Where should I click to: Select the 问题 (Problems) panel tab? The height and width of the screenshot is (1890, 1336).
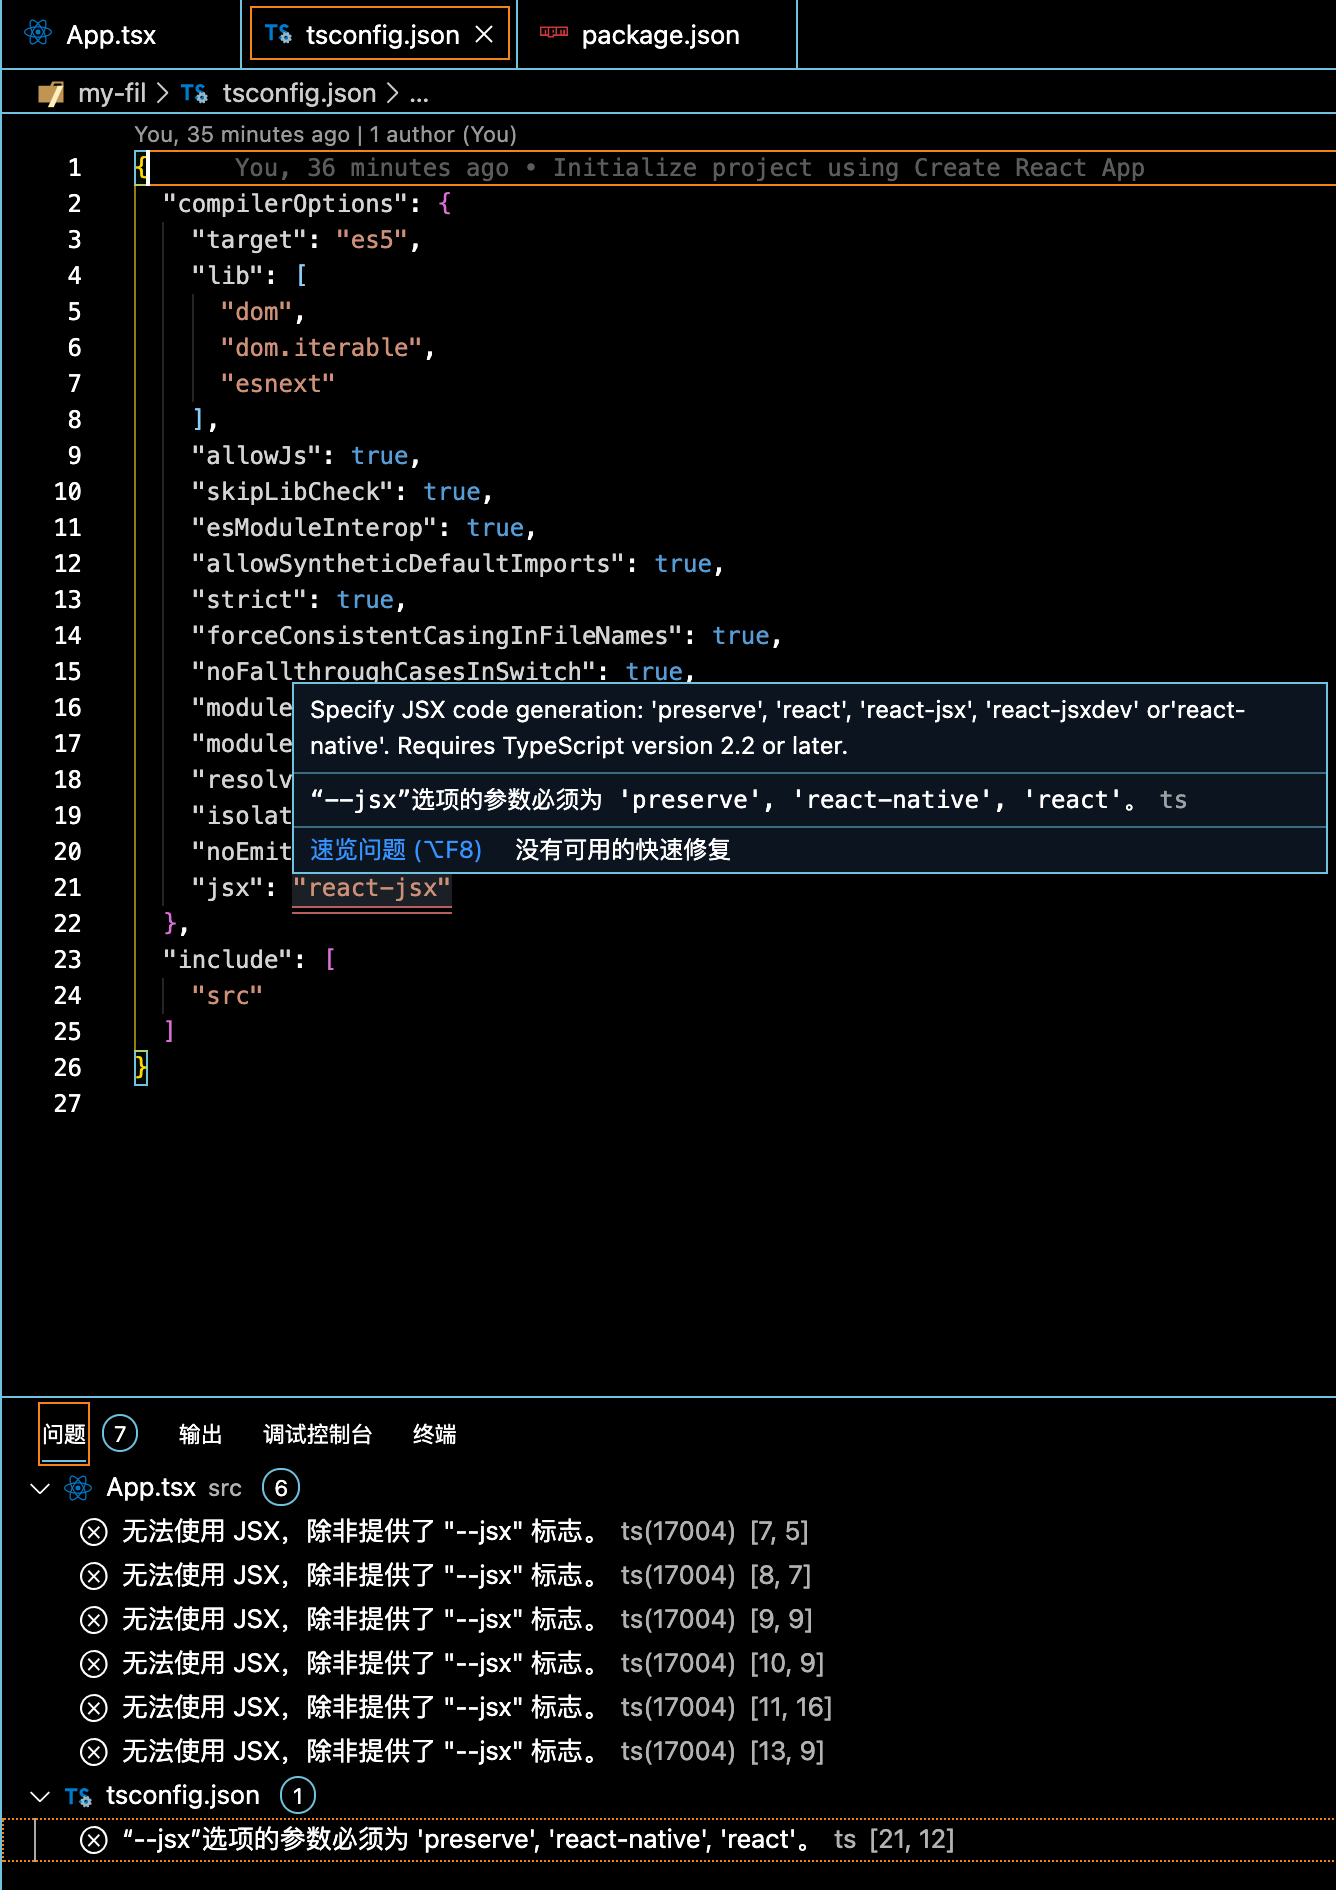coord(64,1434)
